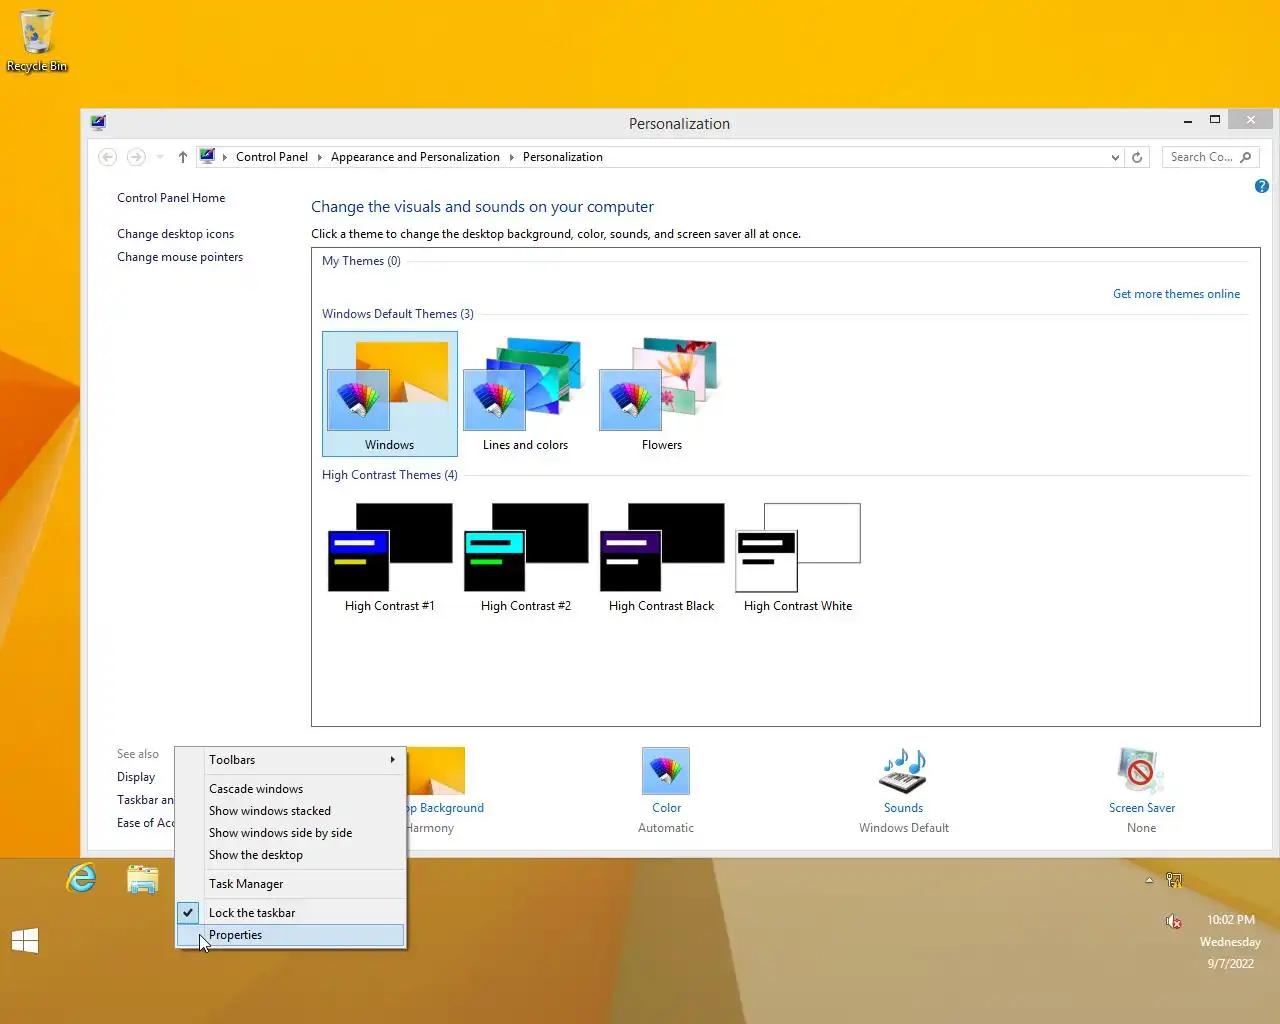
Task: Show hidden tray icons arrow
Action: pos(1149,880)
